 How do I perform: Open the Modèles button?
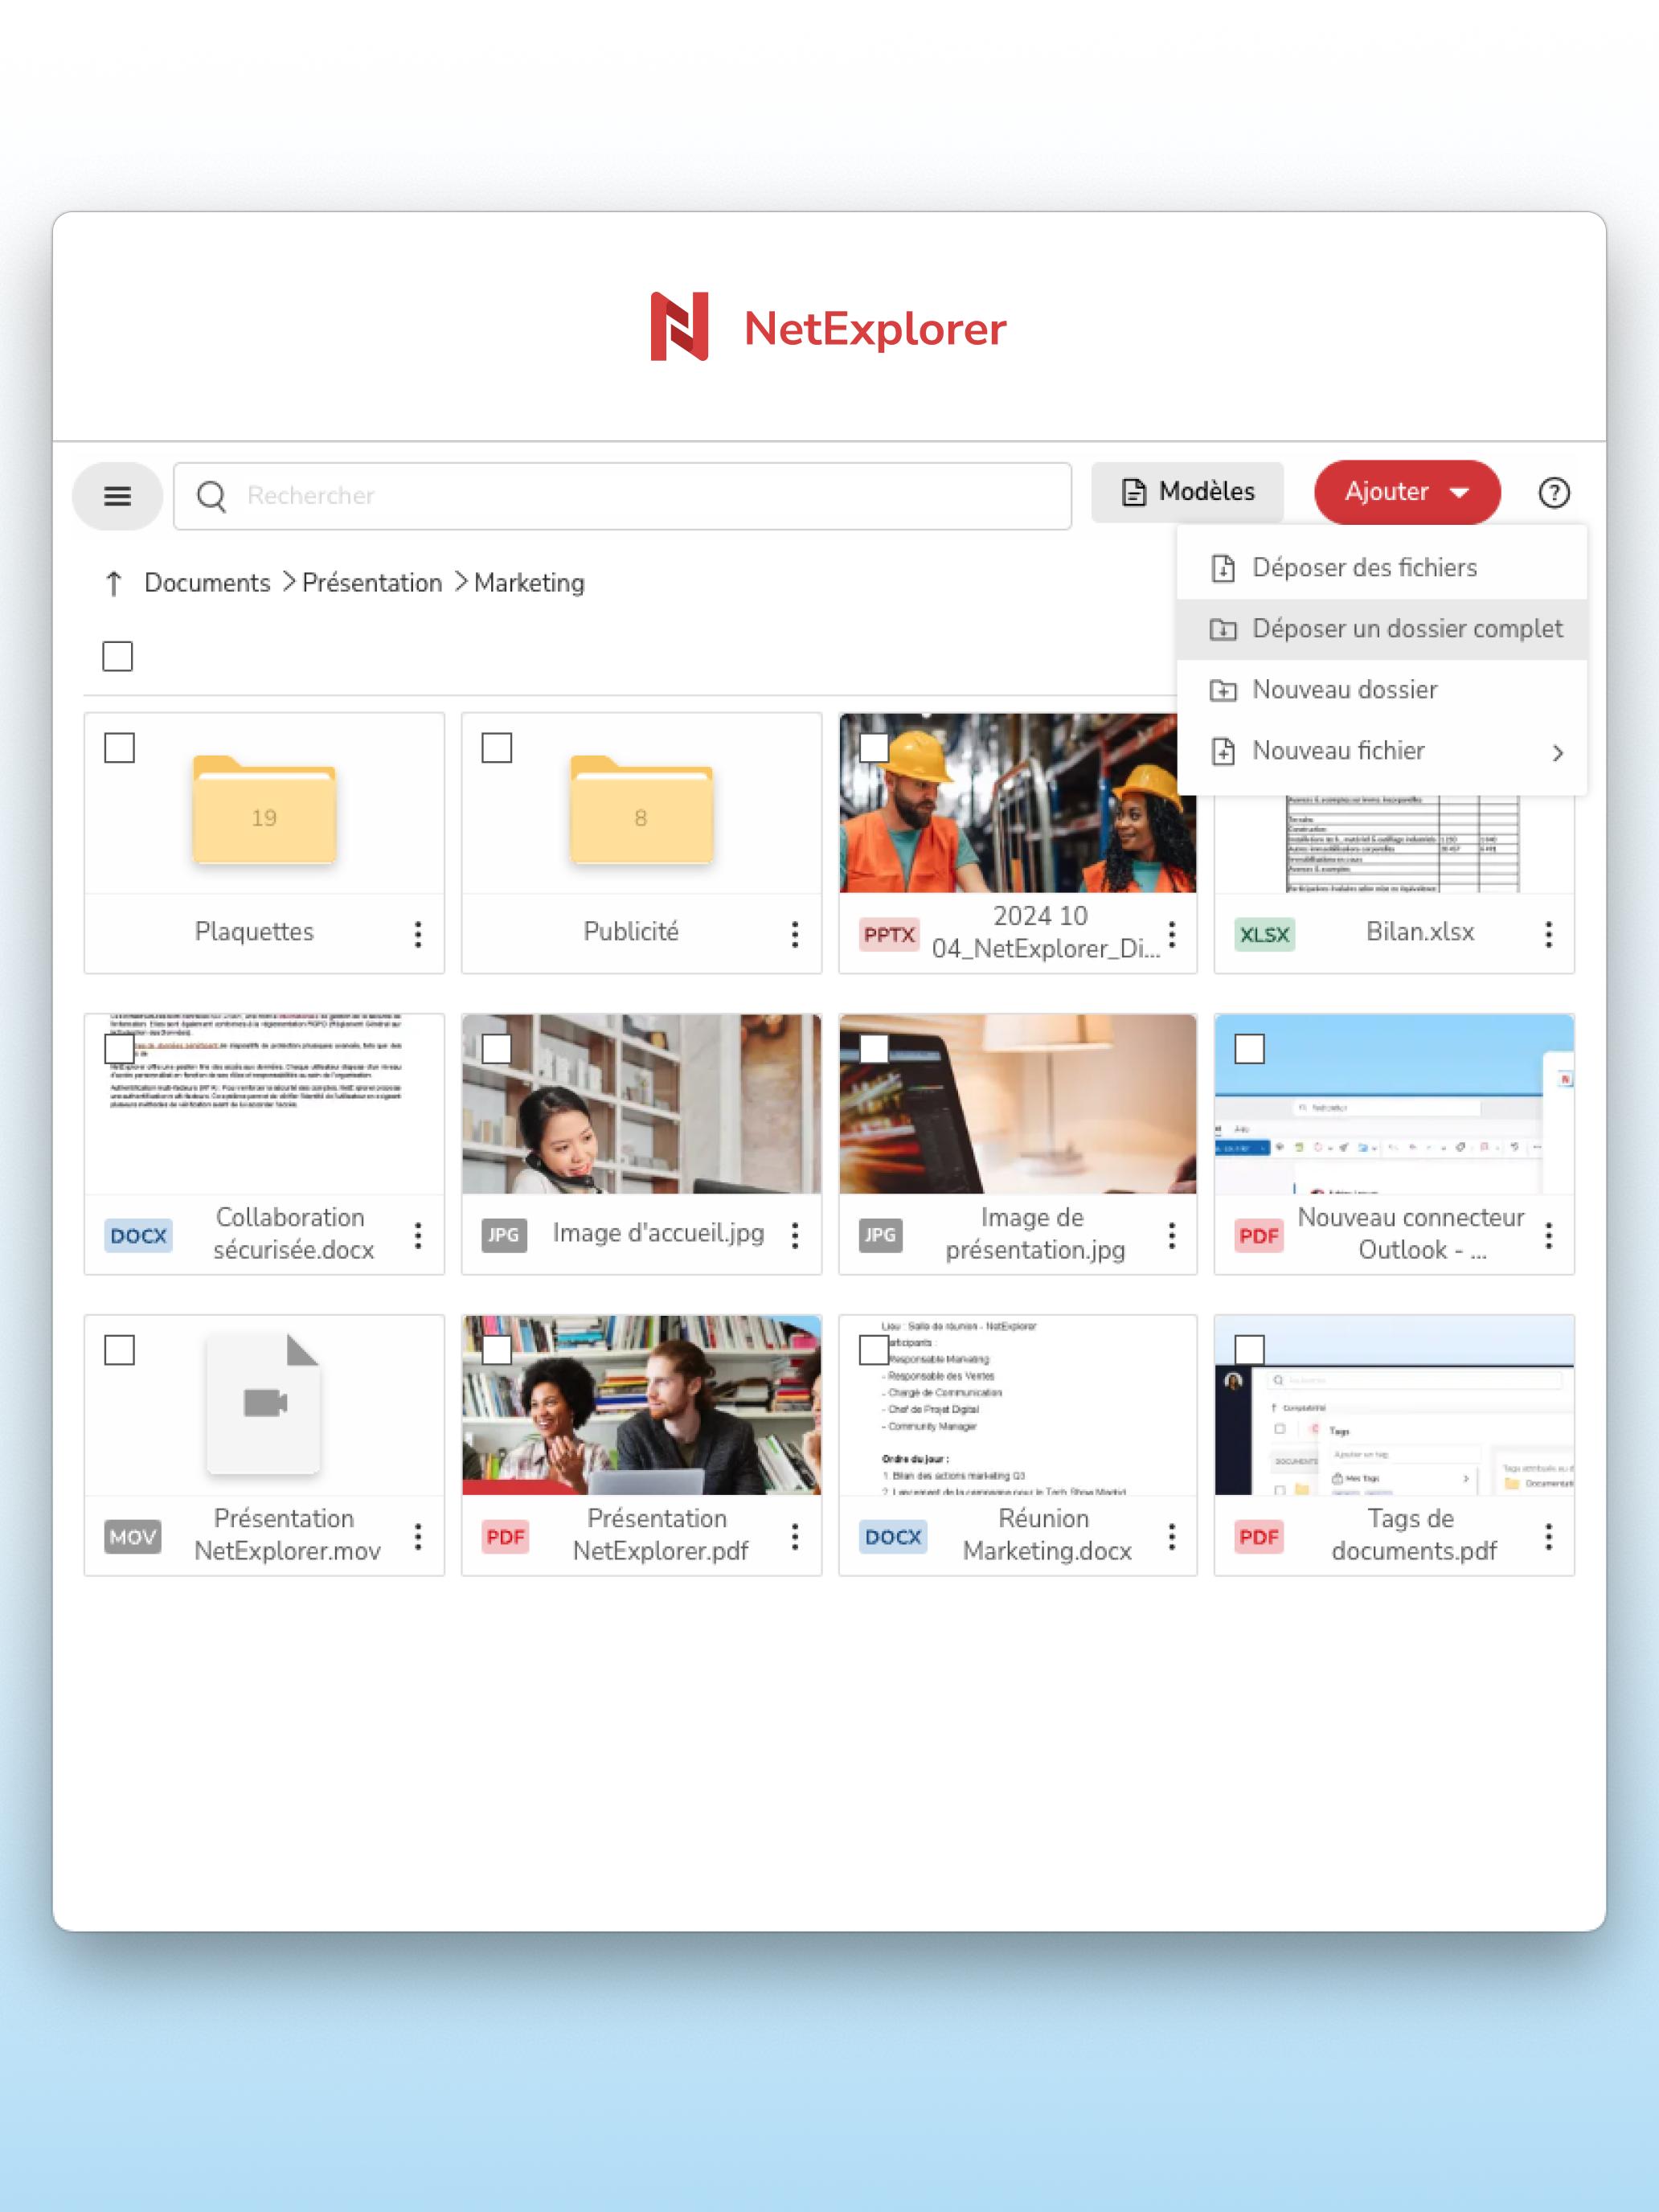point(1187,492)
